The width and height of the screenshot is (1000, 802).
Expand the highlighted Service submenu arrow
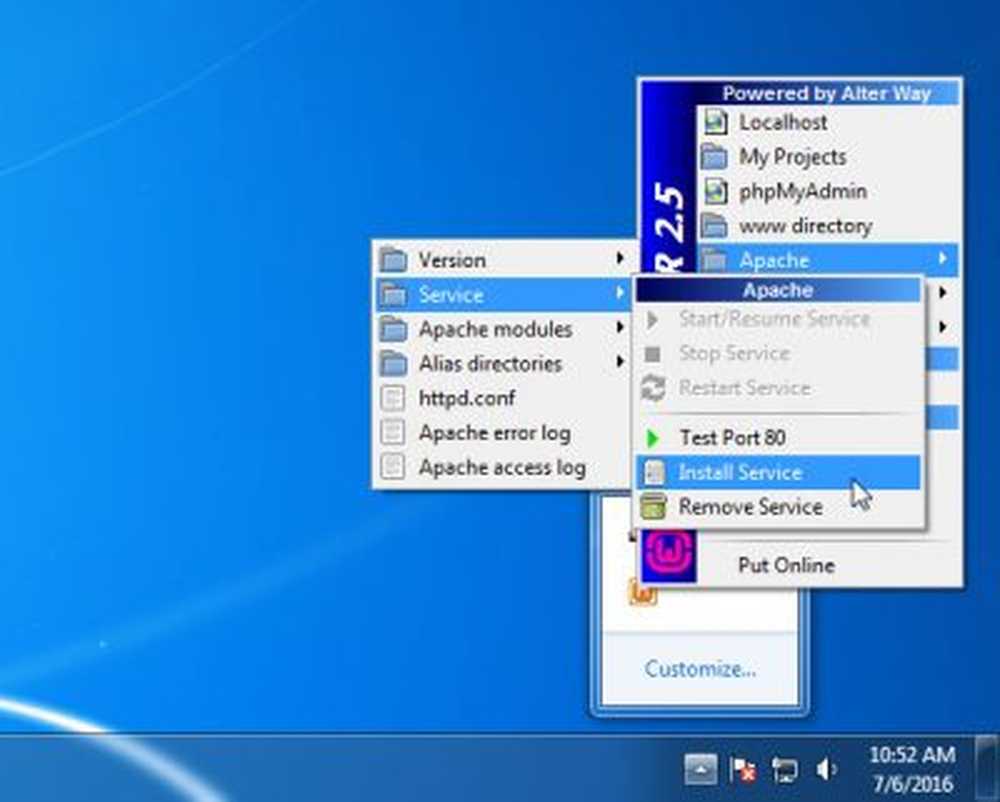click(x=620, y=292)
